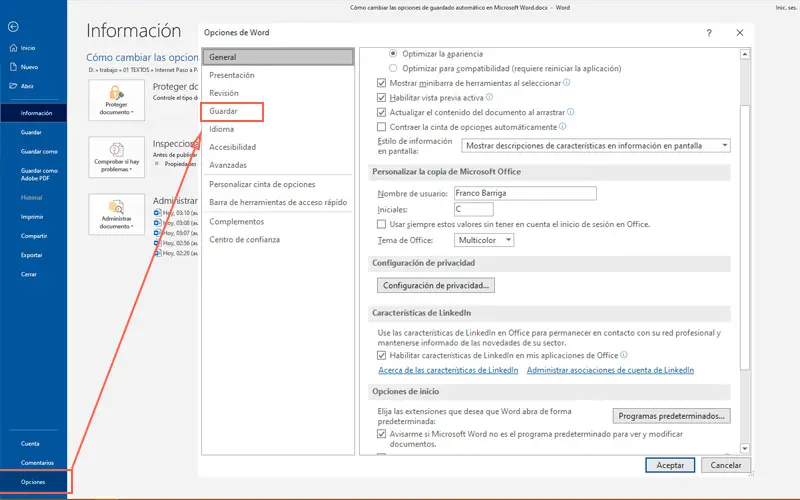
Task: Select Optimizar para compatibilidad radio button
Action: coord(393,68)
